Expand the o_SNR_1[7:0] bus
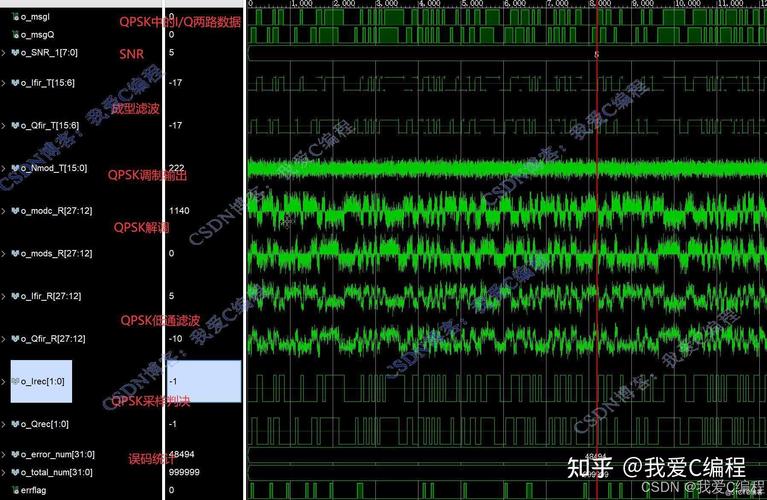 3,52
